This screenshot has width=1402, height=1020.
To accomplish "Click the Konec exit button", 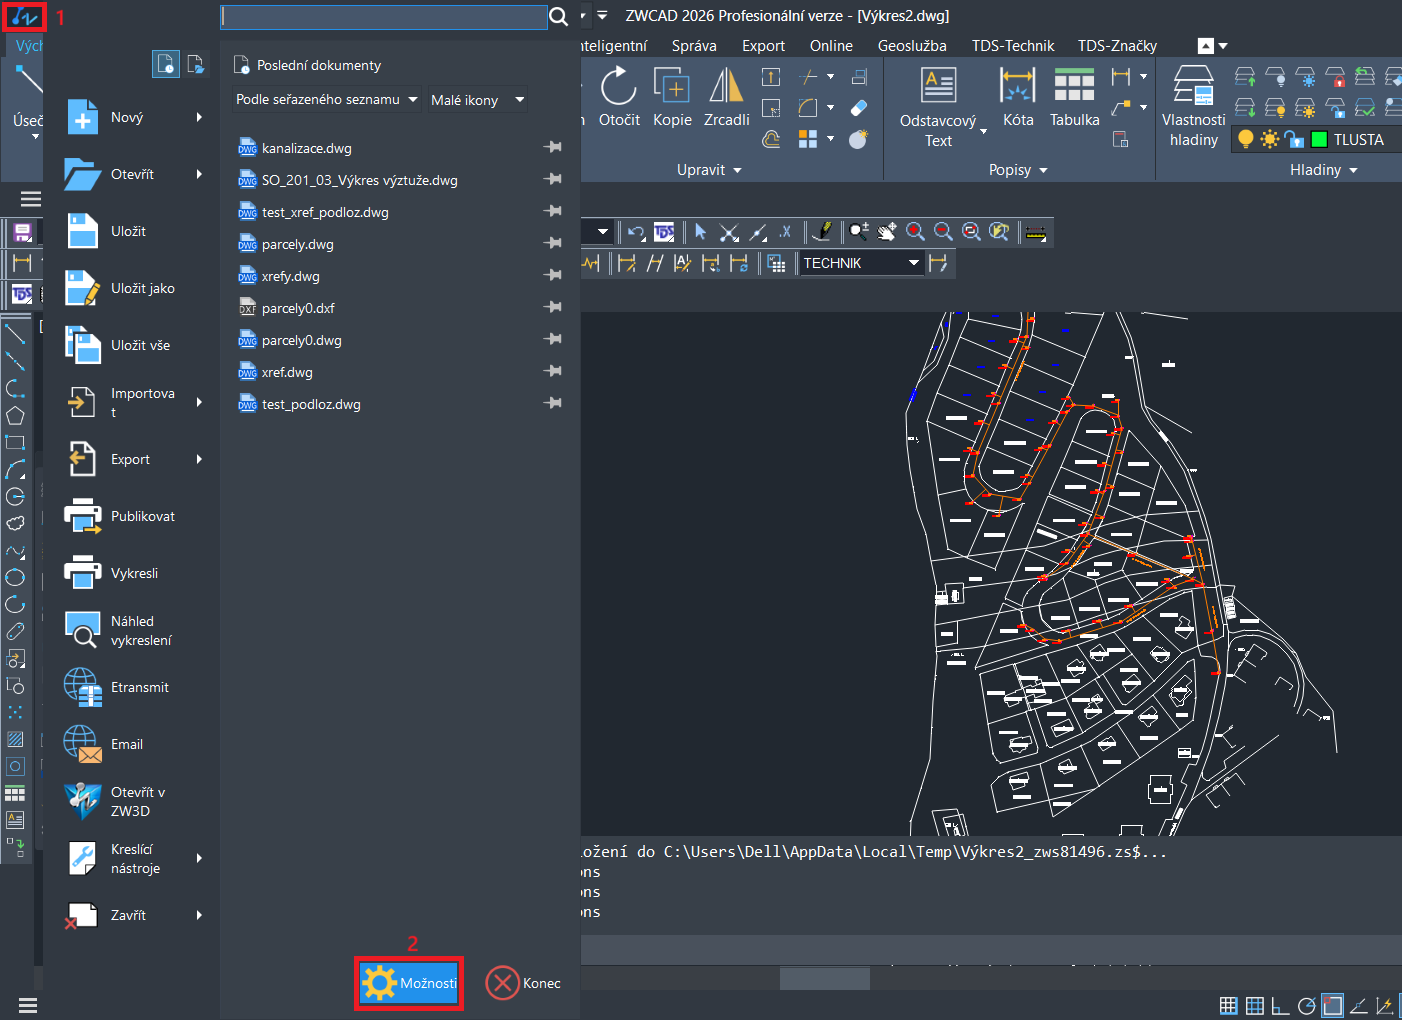I will [x=523, y=983].
